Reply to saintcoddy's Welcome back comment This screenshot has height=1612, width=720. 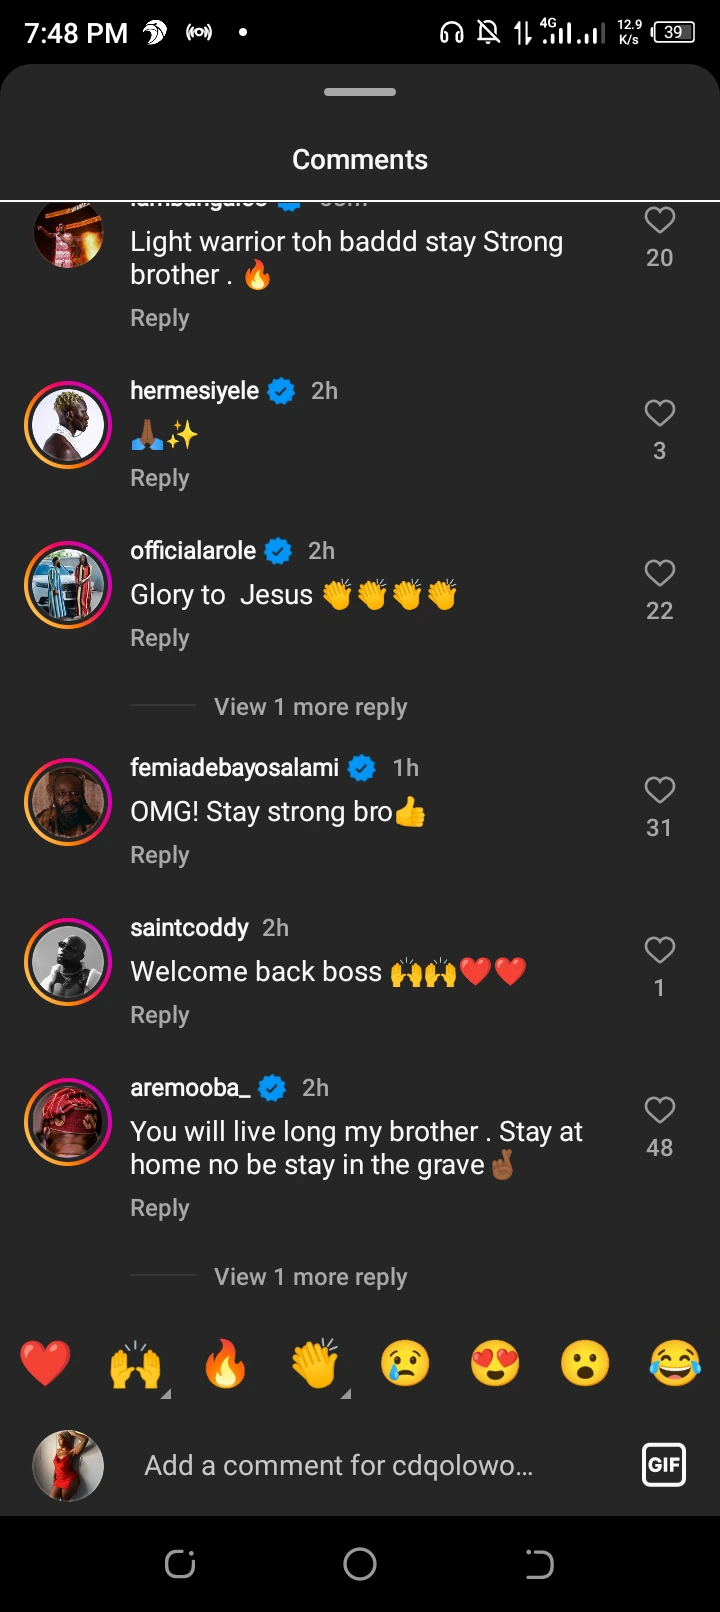click(x=160, y=1015)
